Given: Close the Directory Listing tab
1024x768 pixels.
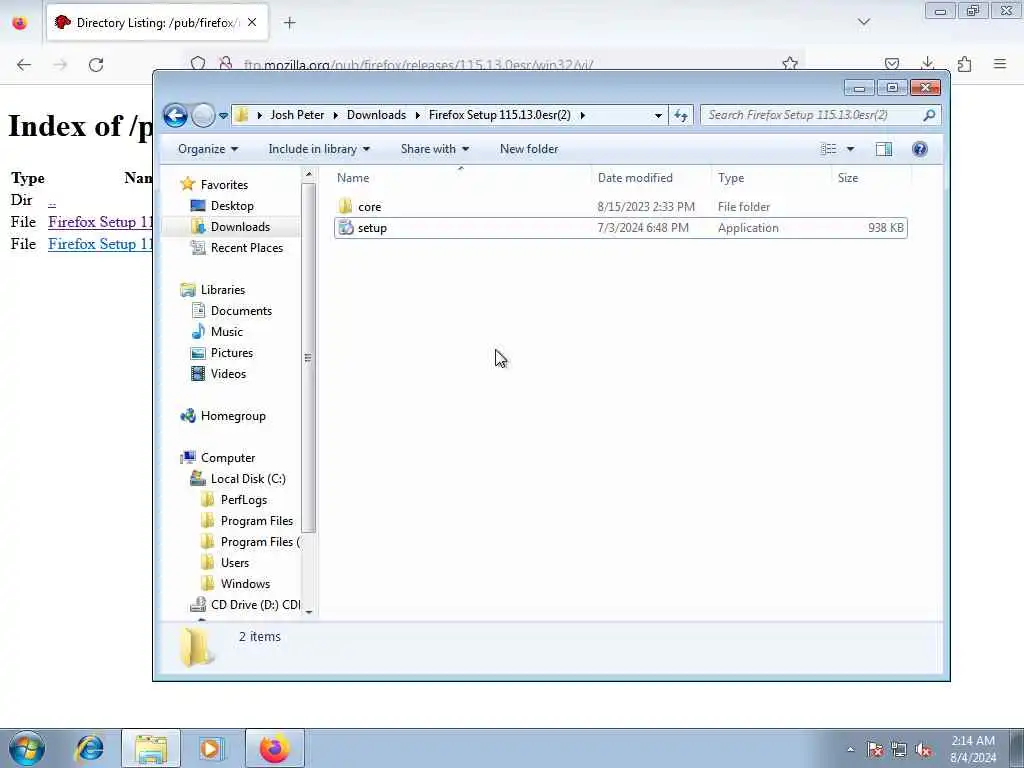Looking at the screenshot, I should click(x=252, y=23).
